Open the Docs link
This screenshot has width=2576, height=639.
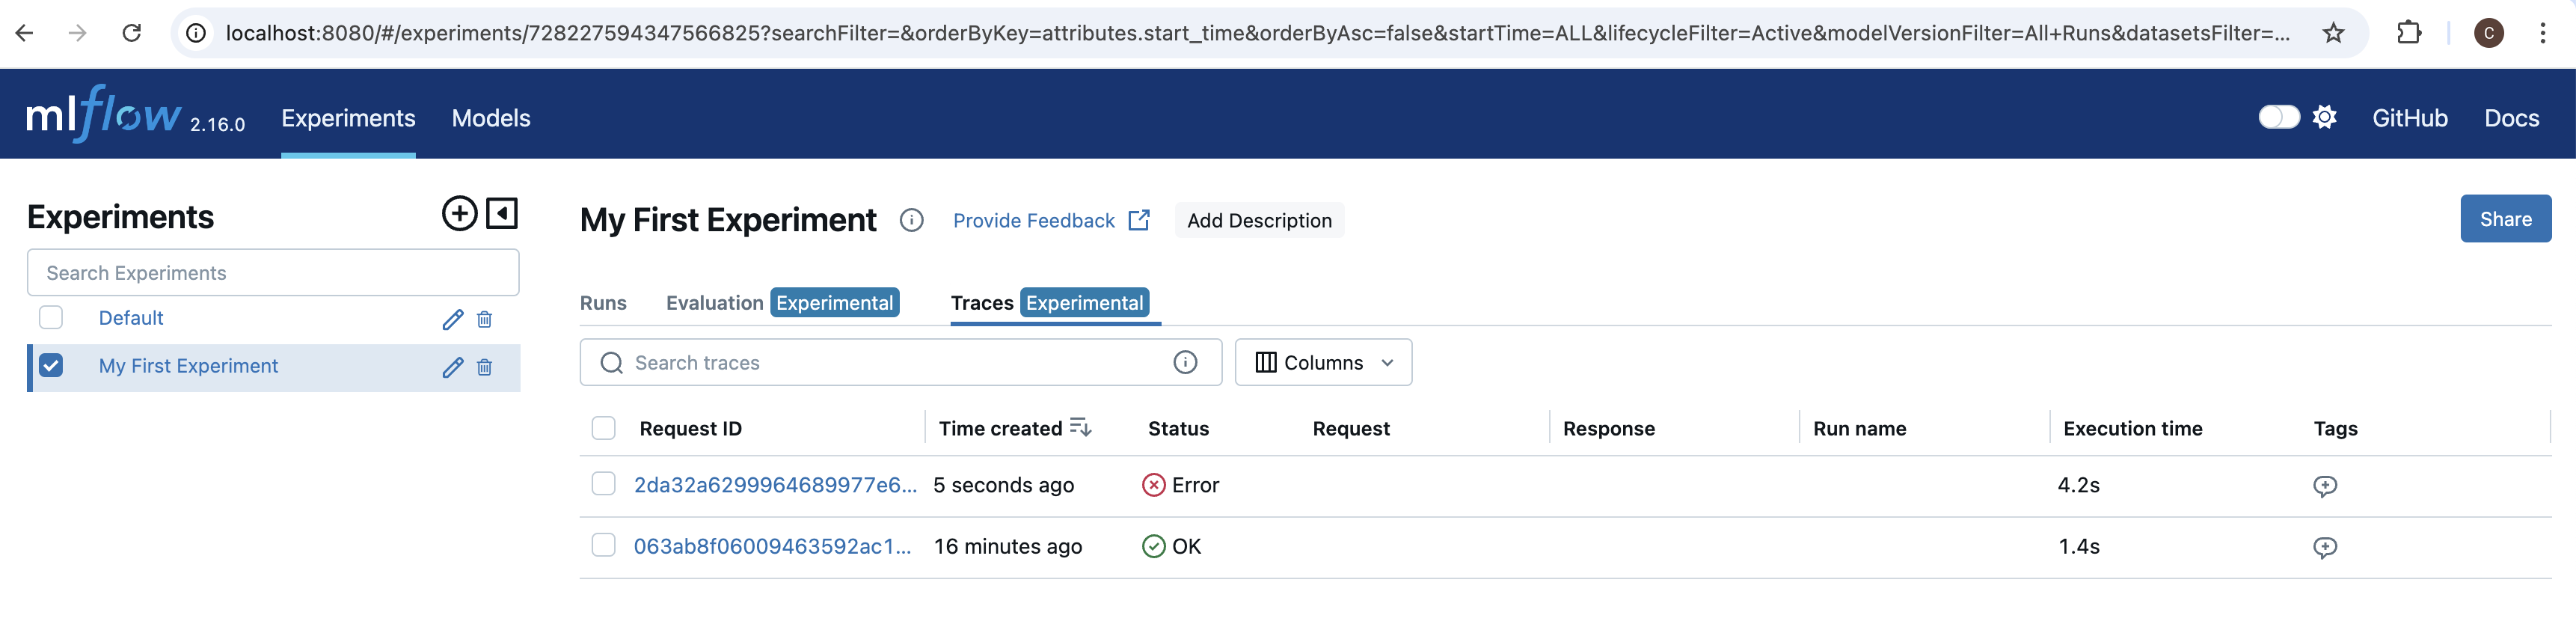coord(2512,118)
